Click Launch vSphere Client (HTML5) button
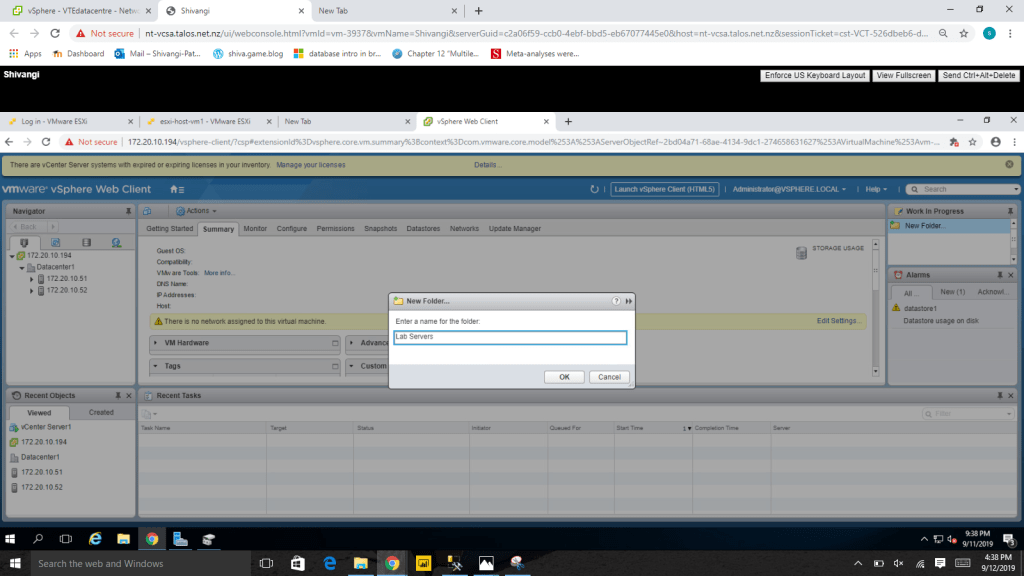This screenshot has width=1024, height=576. (665, 189)
